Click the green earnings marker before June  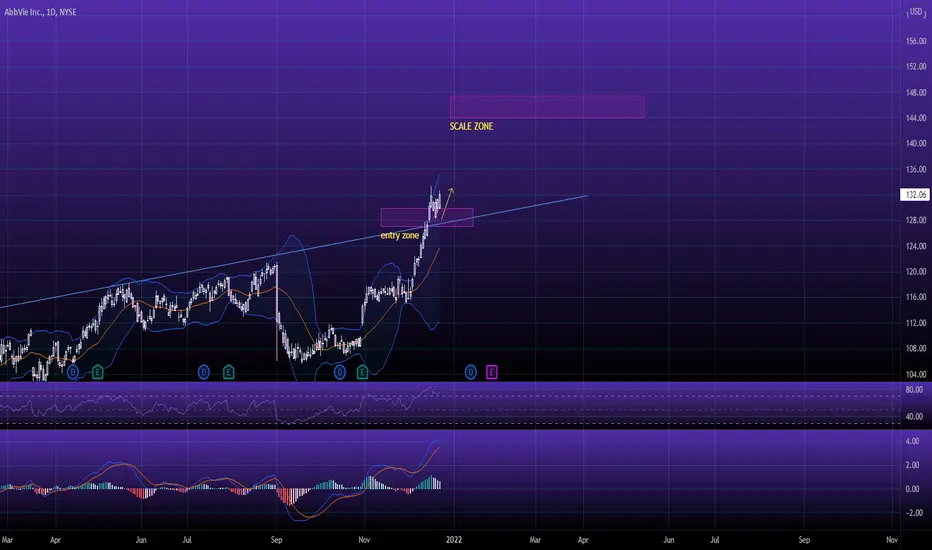coord(97,372)
